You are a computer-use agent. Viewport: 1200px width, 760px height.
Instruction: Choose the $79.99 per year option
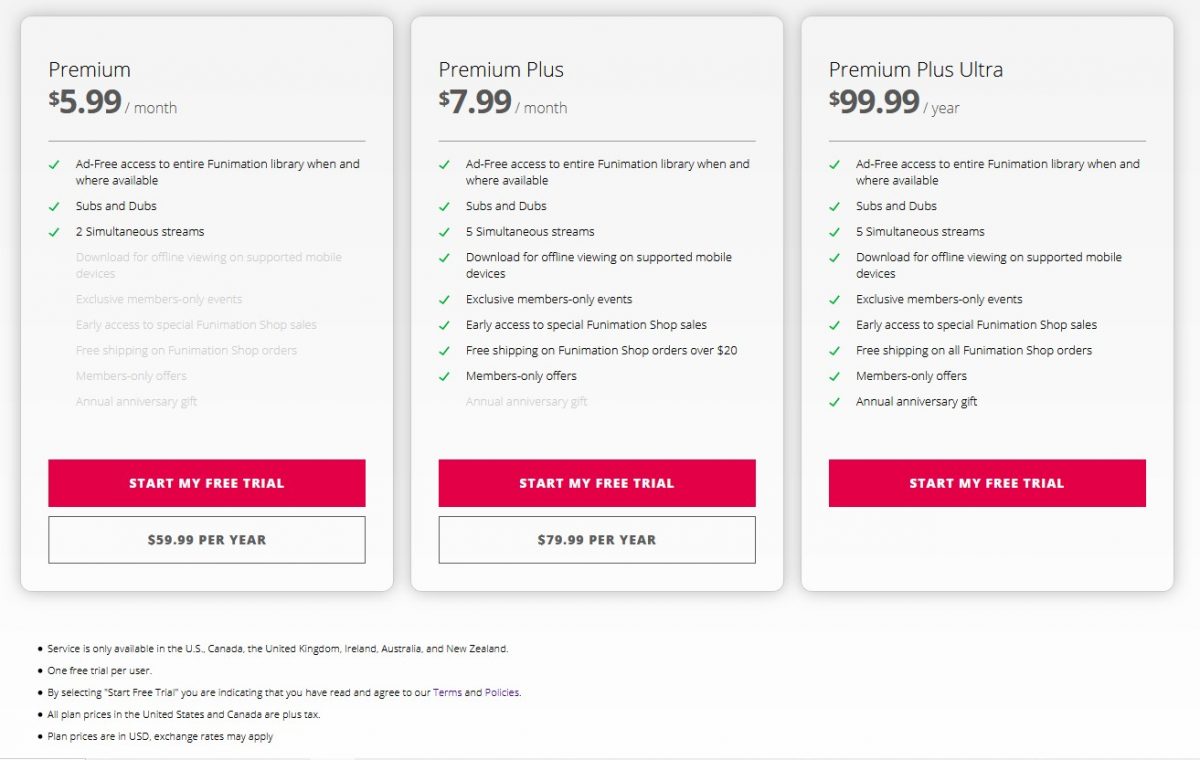(596, 540)
